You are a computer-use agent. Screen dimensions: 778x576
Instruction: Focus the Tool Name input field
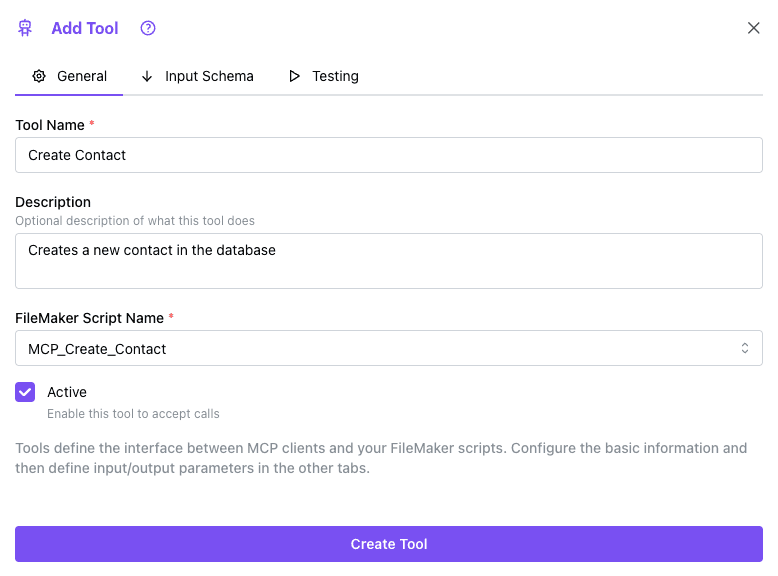tap(388, 155)
